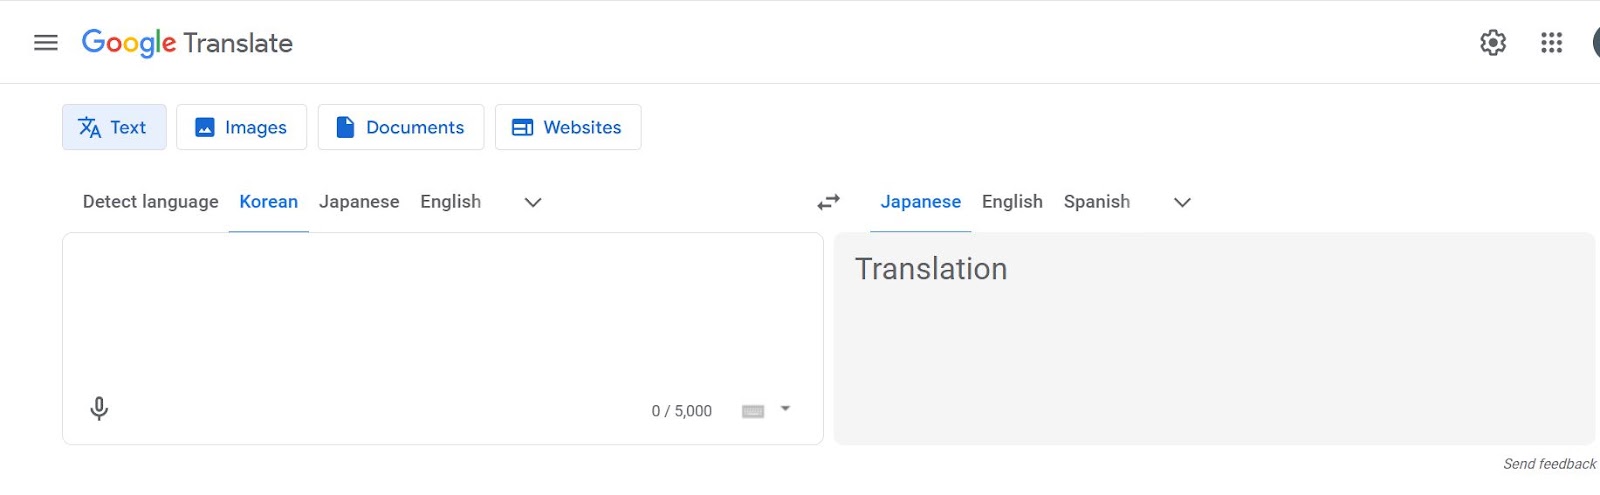The width and height of the screenshot is (1600, 495).
Task: Open the account profile avatar
Action: click(1596, 43)
